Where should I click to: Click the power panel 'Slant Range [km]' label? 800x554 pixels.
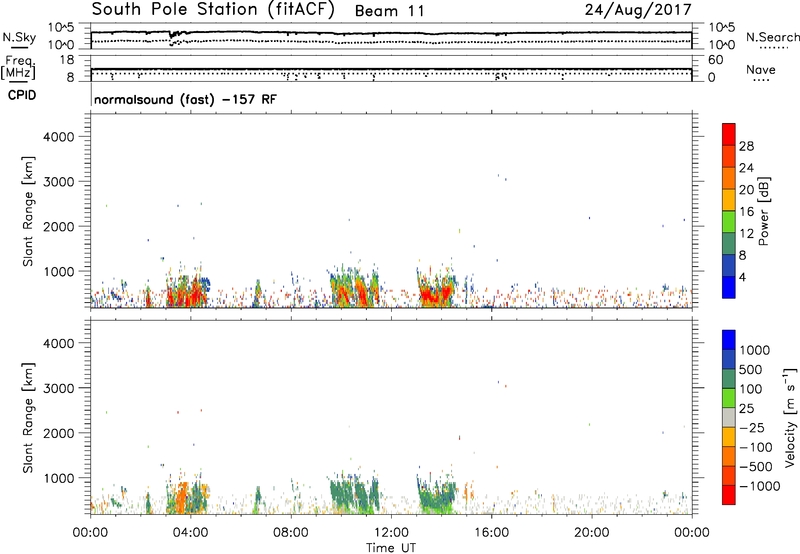click(28, 211)
